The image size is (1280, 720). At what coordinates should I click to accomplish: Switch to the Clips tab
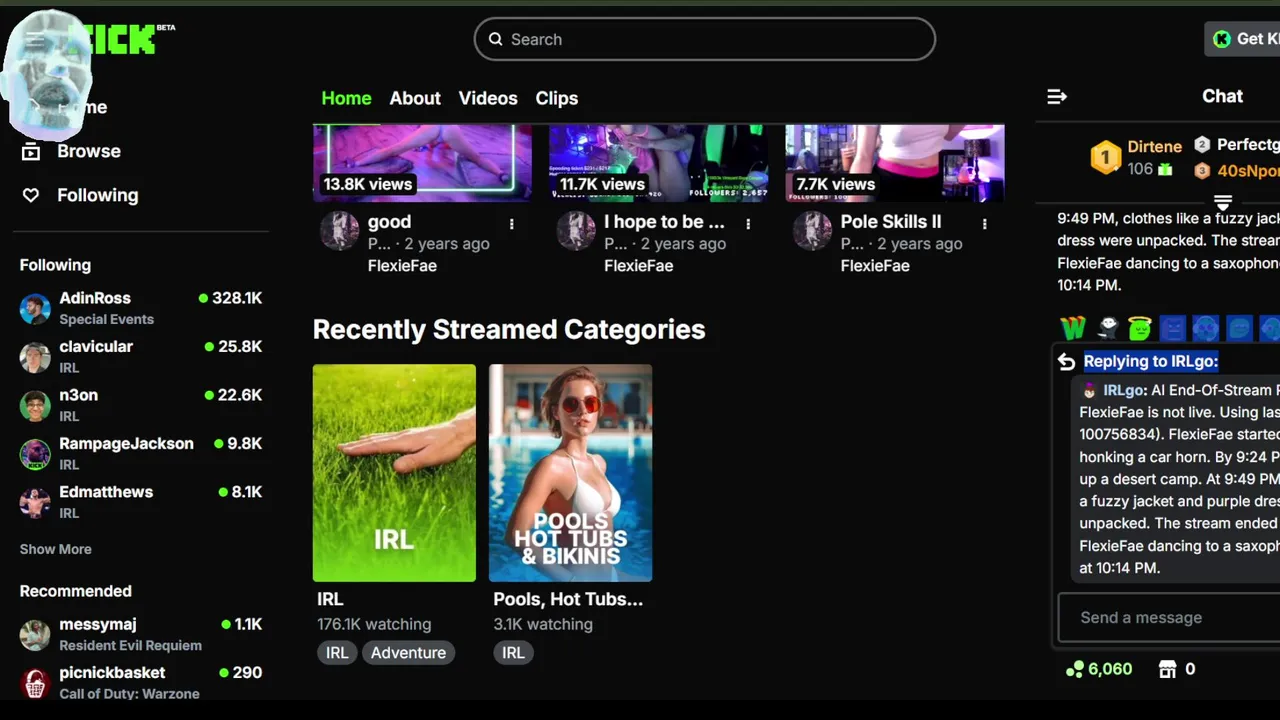click(557, 98)
